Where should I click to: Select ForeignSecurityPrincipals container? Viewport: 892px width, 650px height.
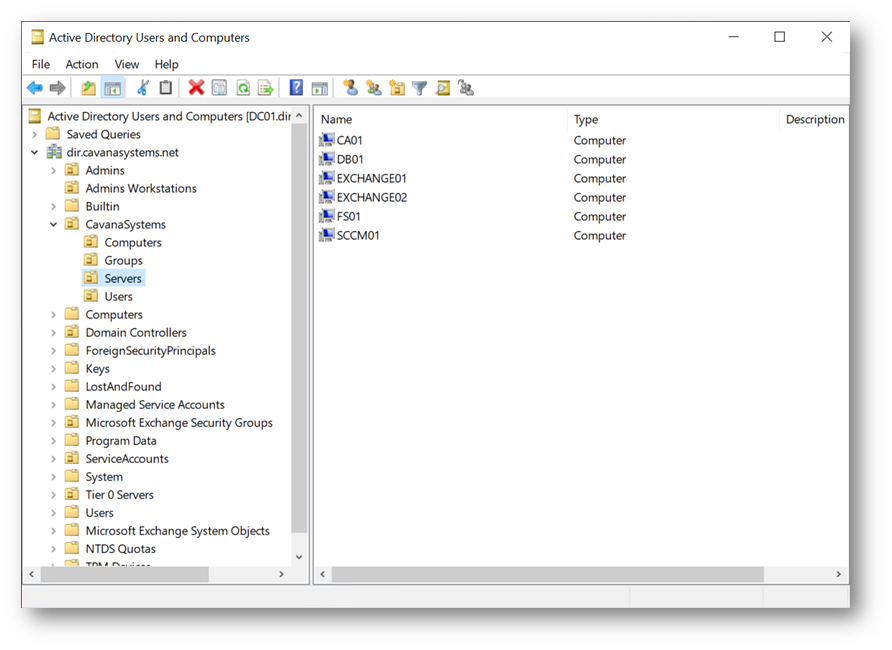coord(151,350)
